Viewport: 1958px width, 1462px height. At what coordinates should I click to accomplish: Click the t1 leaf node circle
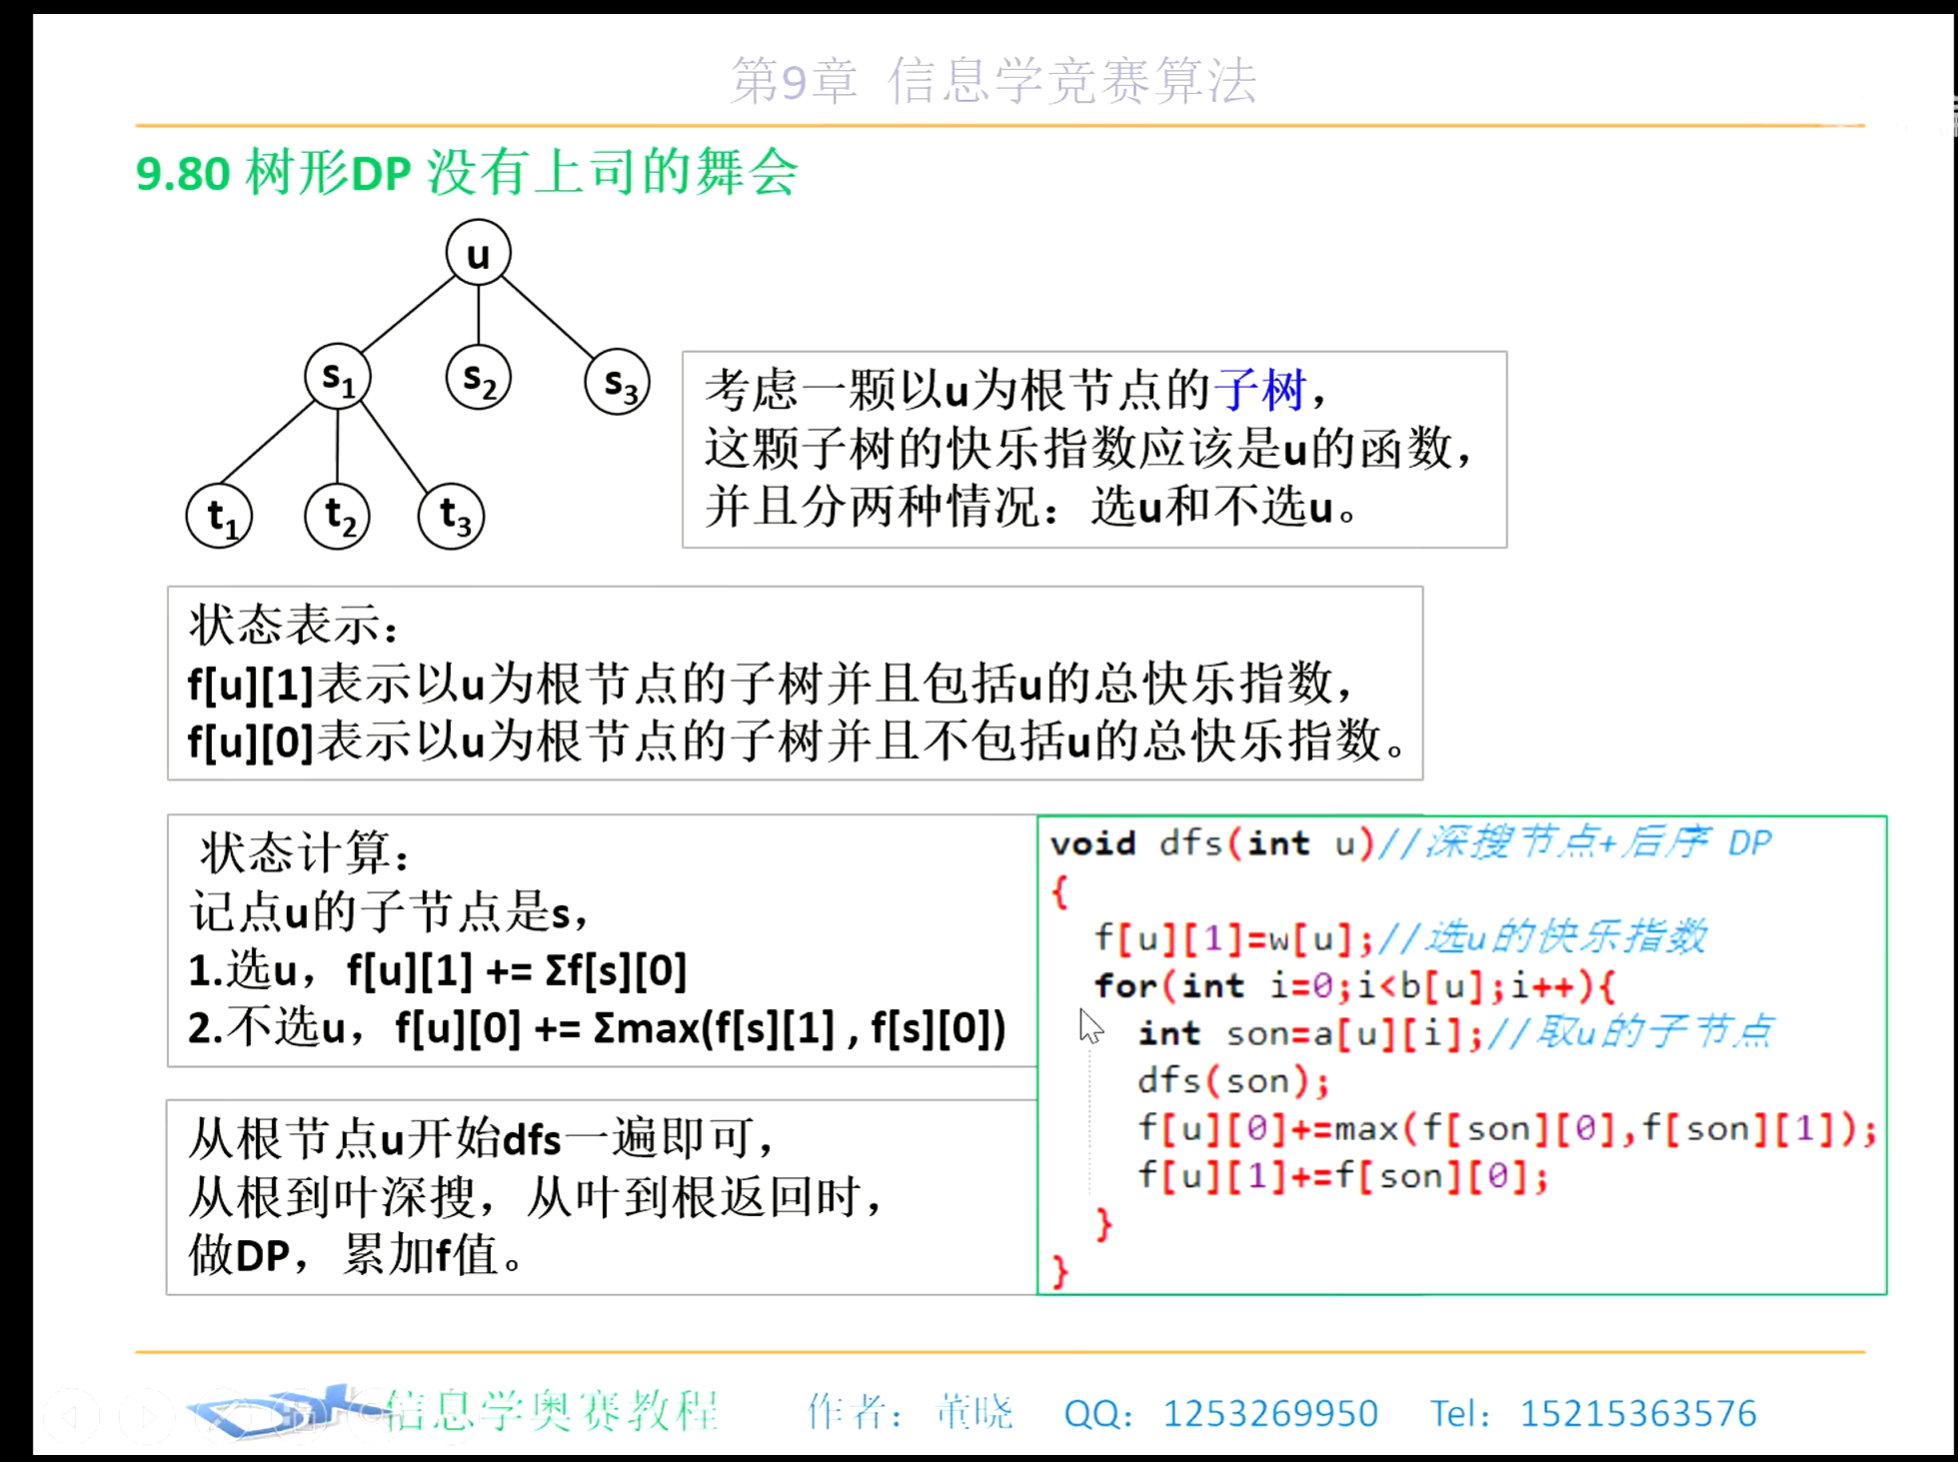coord(219,517)
